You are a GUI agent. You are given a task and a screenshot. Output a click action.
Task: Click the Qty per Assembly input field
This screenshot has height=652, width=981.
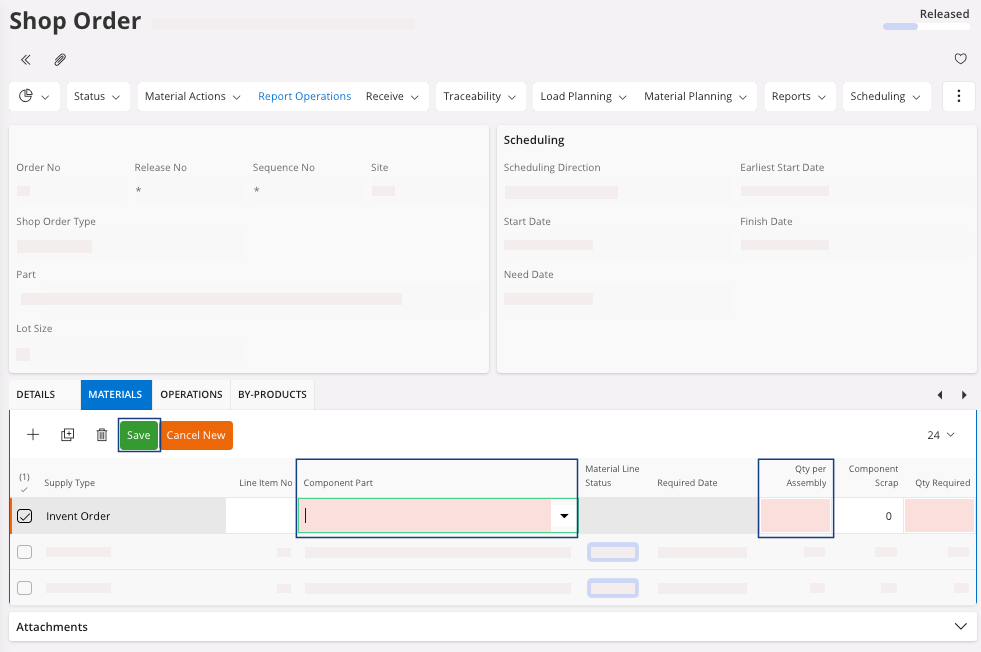coord(795,516)
